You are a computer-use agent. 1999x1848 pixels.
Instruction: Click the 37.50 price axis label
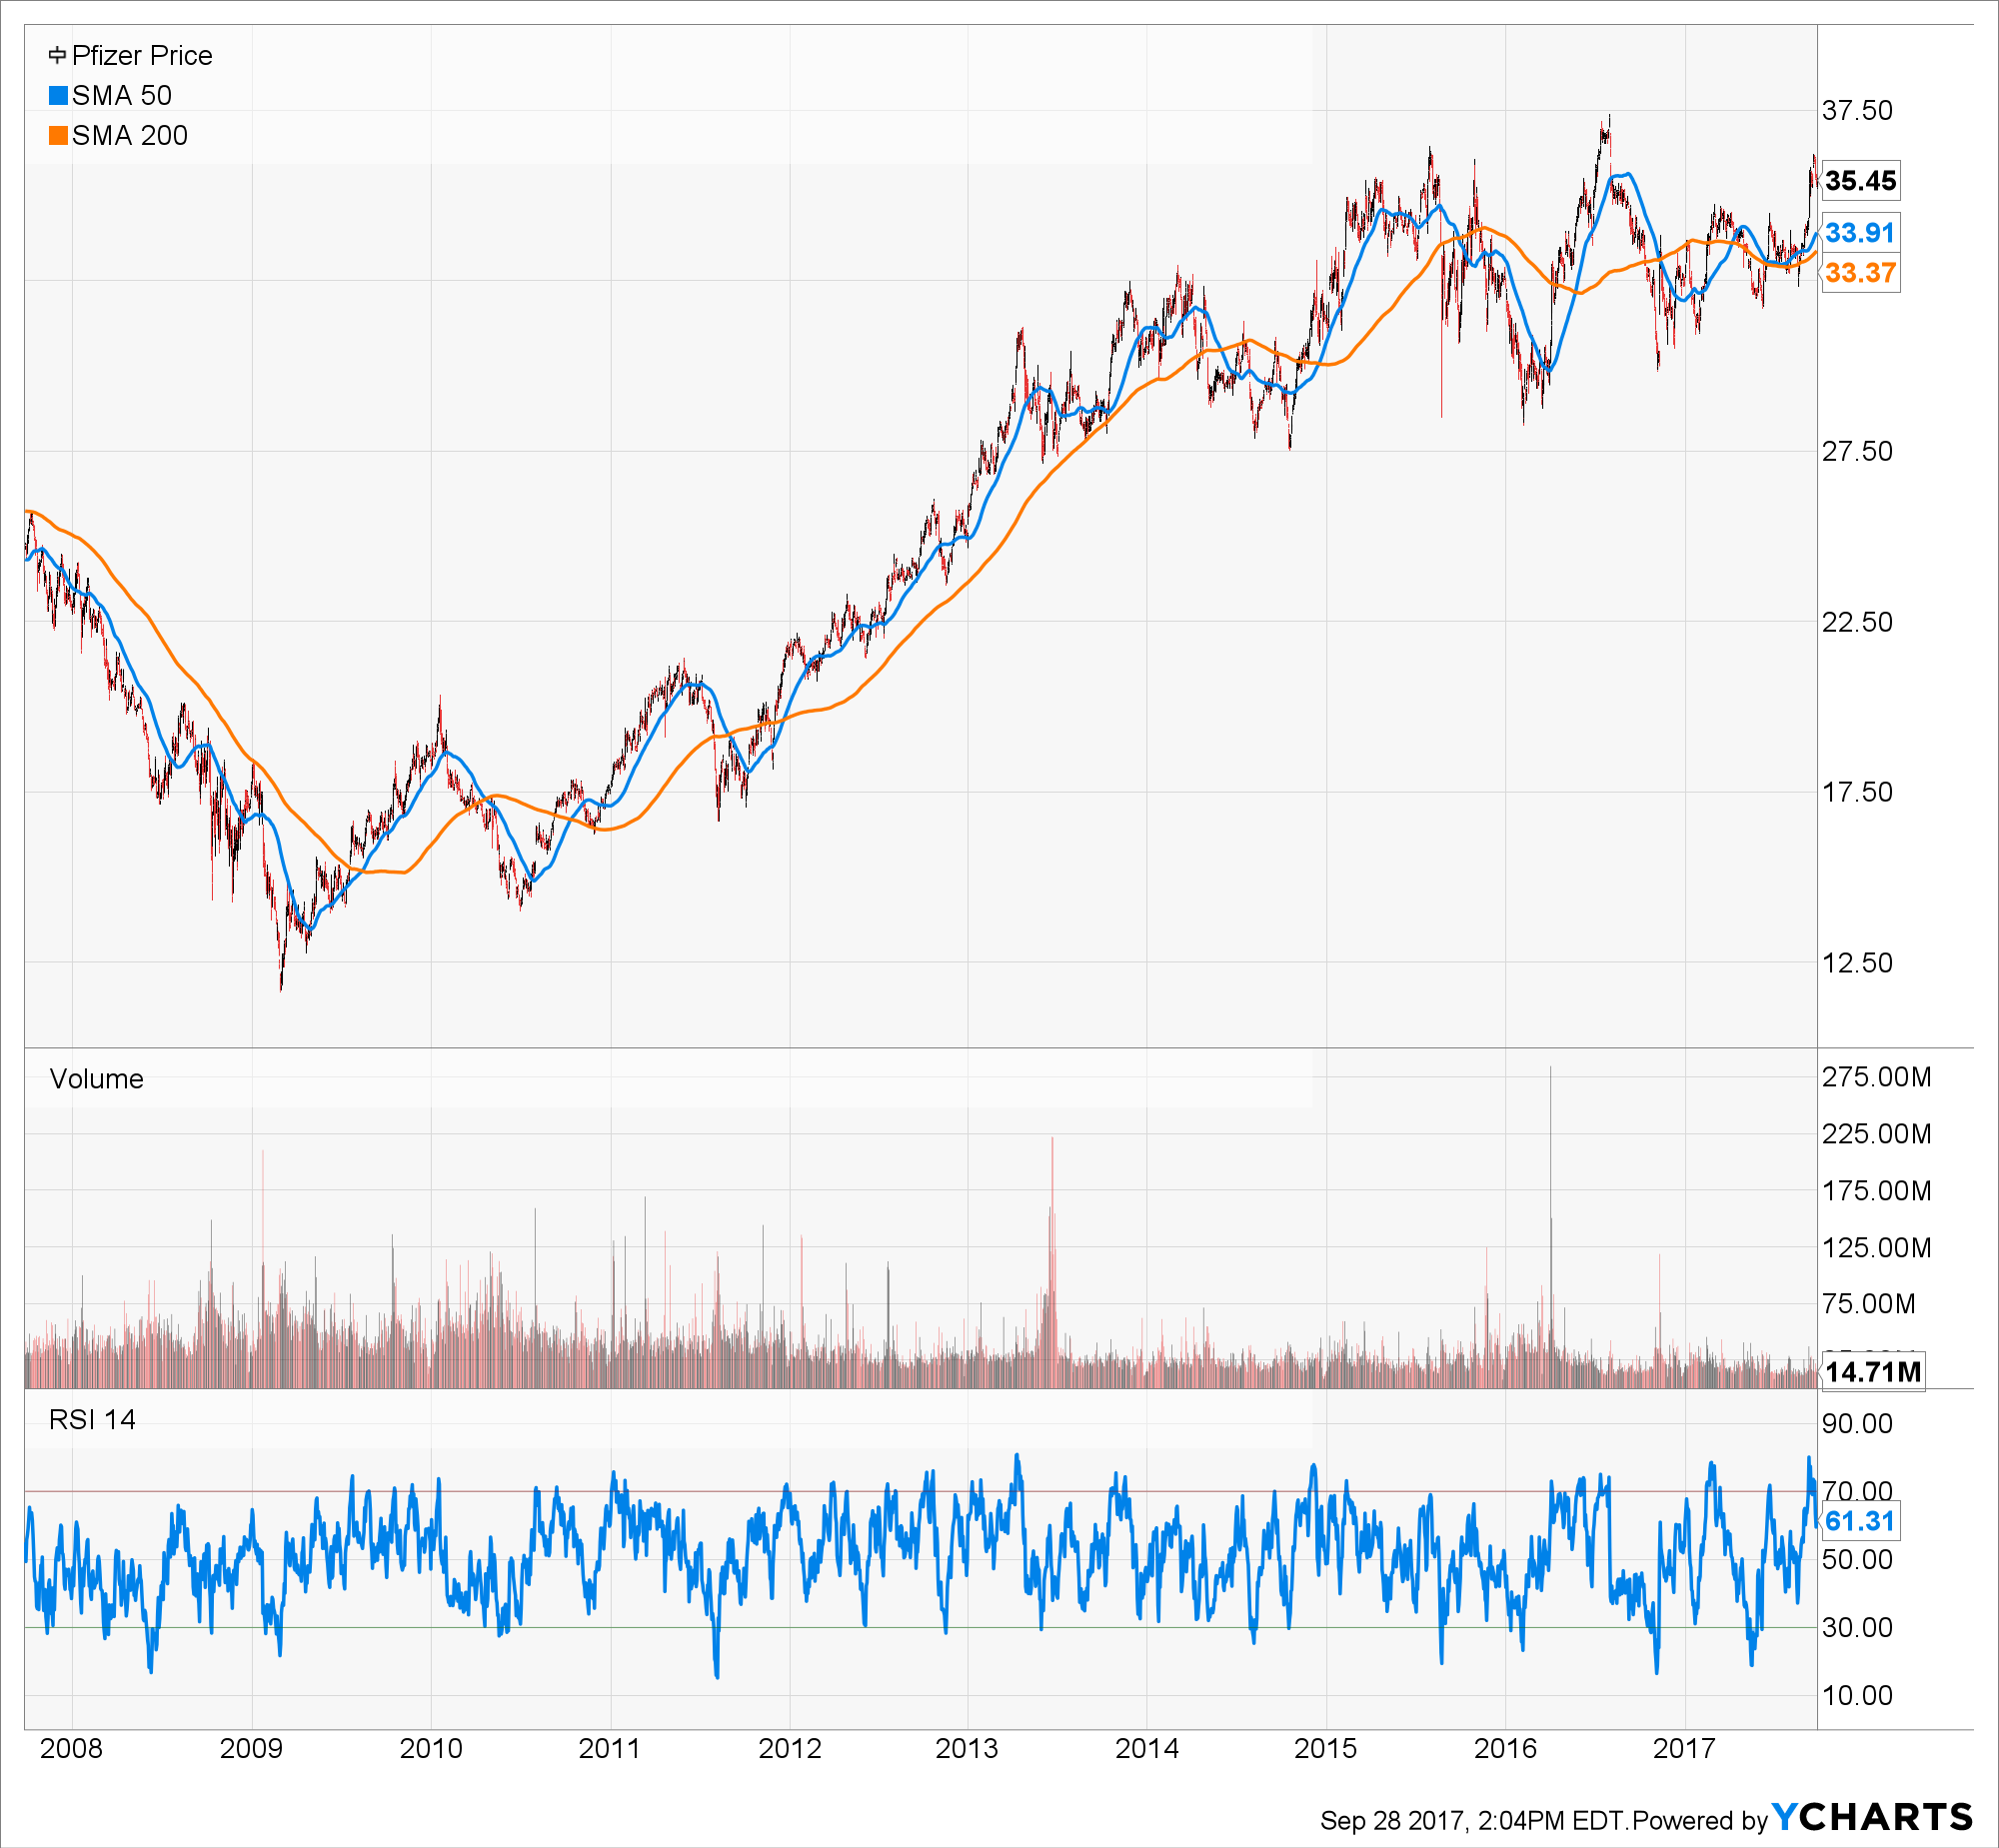(1857, 110)
